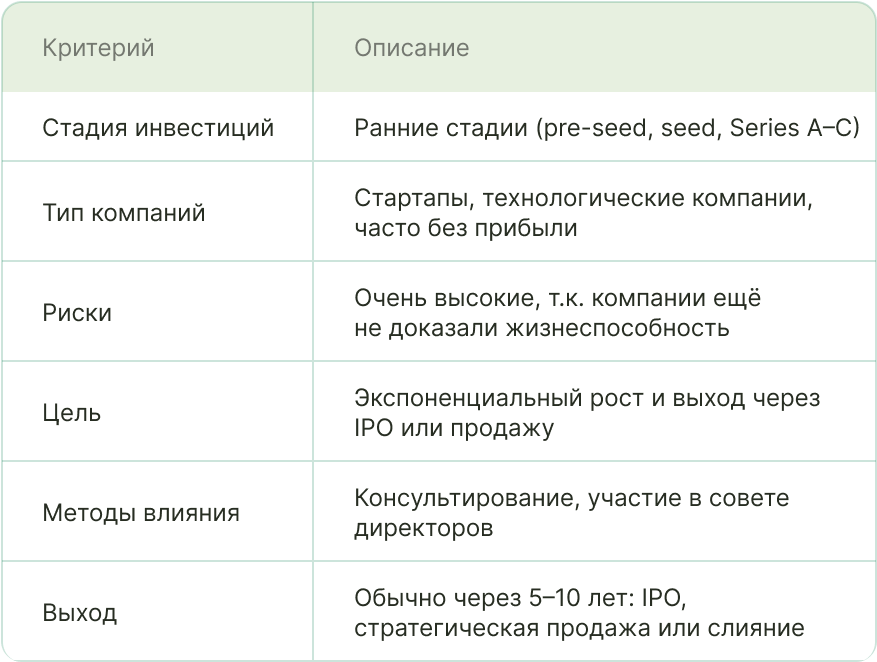Click the Критерий column header
The width and height of the screenshot is (877, 662).
[98, 48]
